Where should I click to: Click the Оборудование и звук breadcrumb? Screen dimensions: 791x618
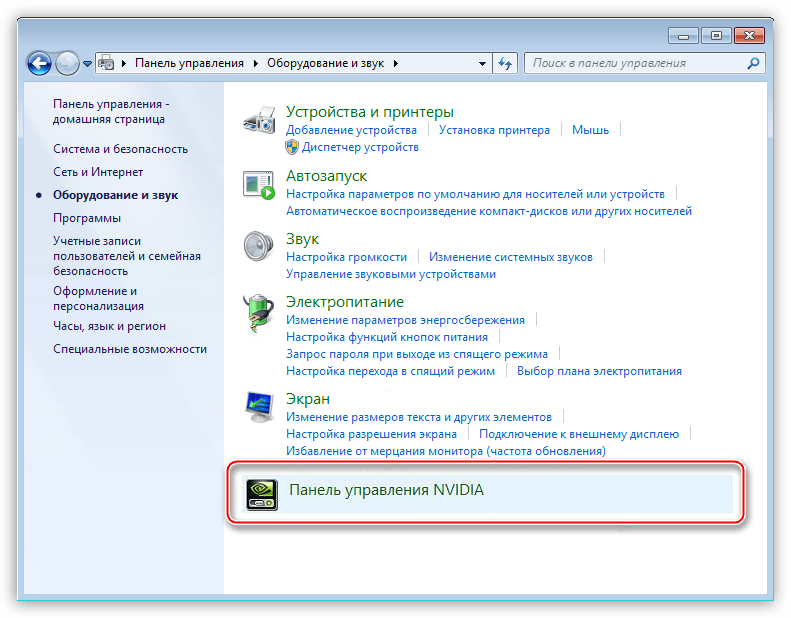pos(325,63)
